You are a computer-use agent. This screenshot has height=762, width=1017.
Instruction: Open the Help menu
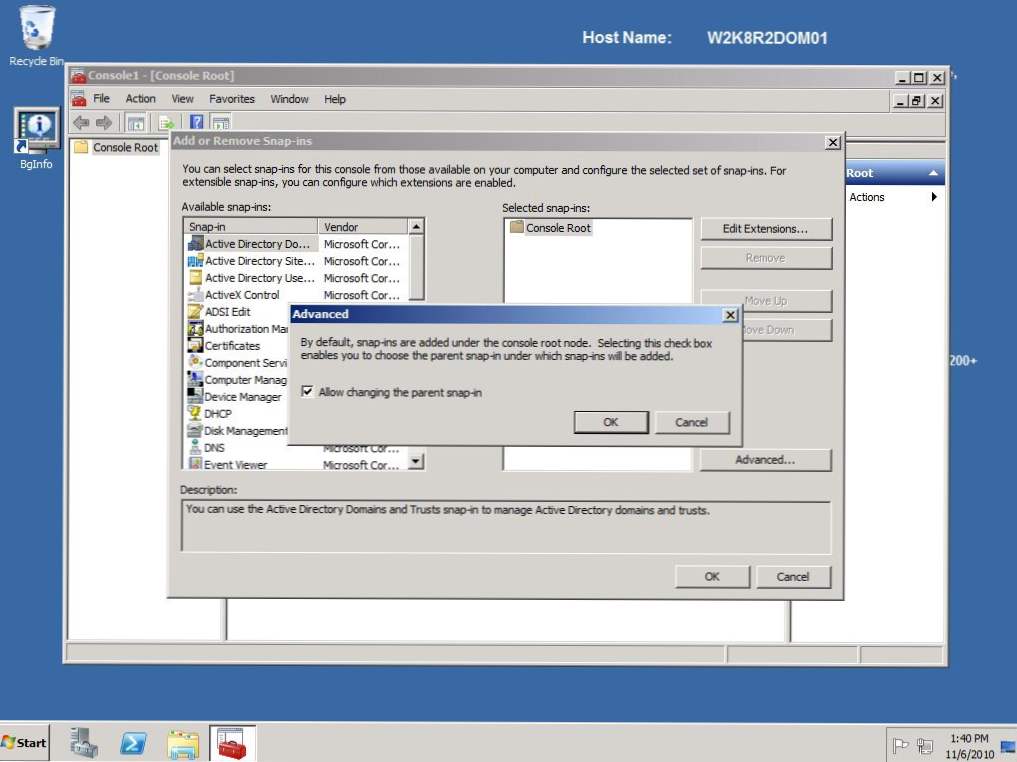tap(335, 99)
